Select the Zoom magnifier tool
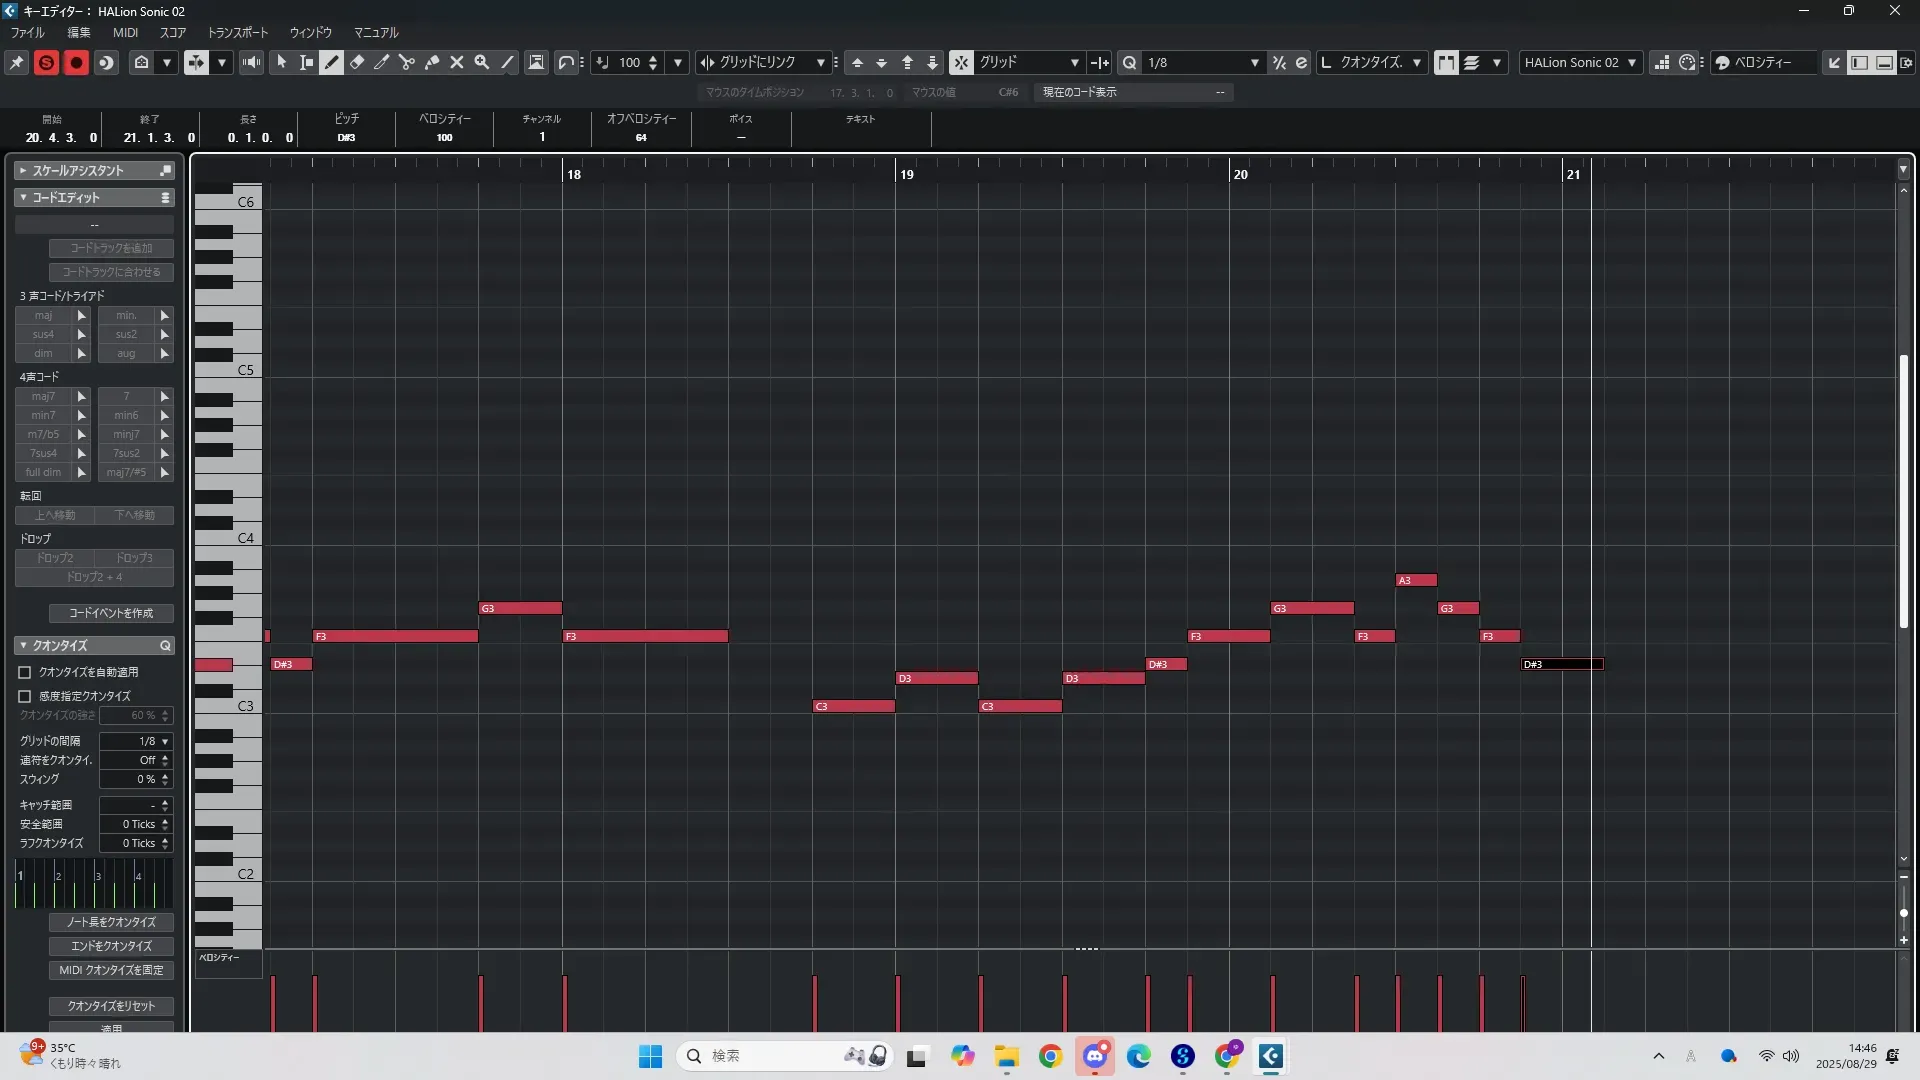This screenshot has height=1080, width=1920. [482, 62]
